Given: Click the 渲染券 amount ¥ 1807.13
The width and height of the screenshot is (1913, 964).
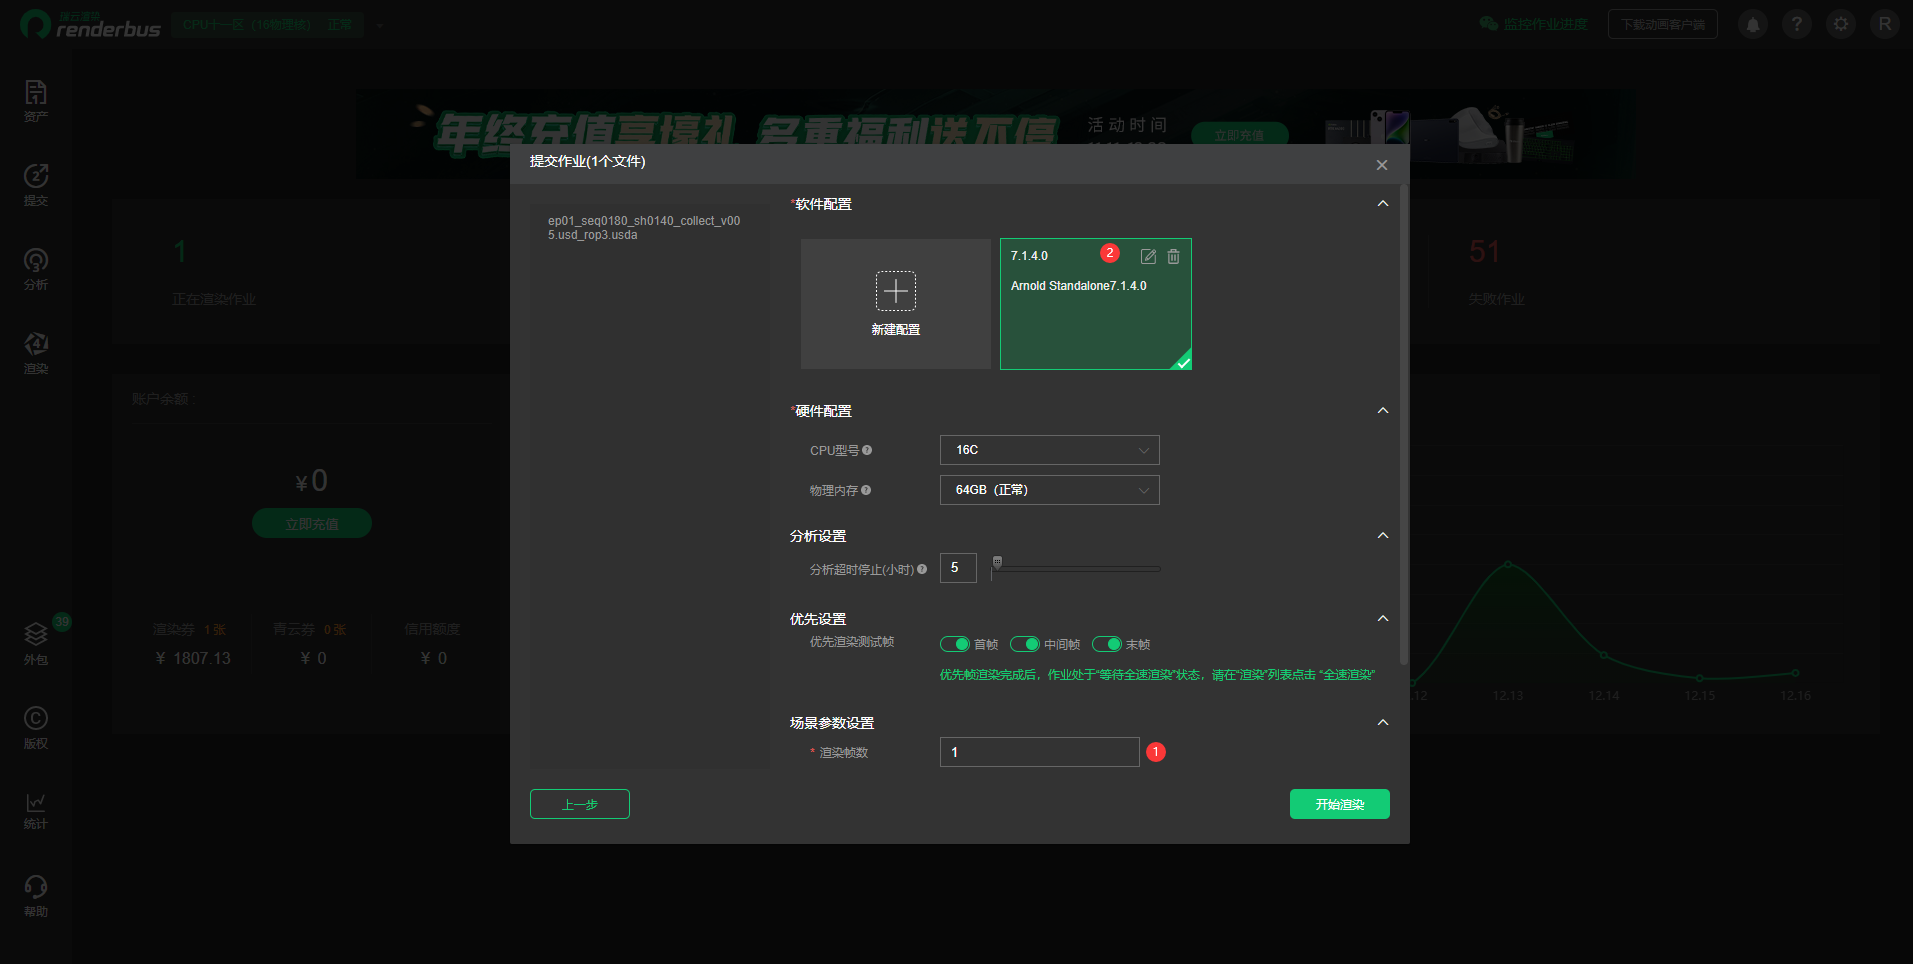Looking at the screenshot, I should (x=193, y=658).
